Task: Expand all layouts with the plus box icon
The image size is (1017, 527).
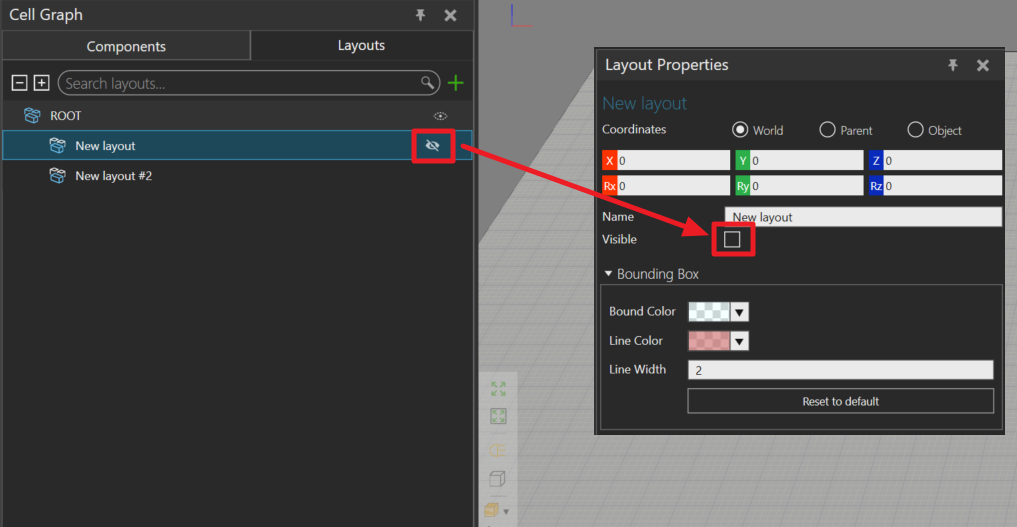Action: tap(41, 83)
